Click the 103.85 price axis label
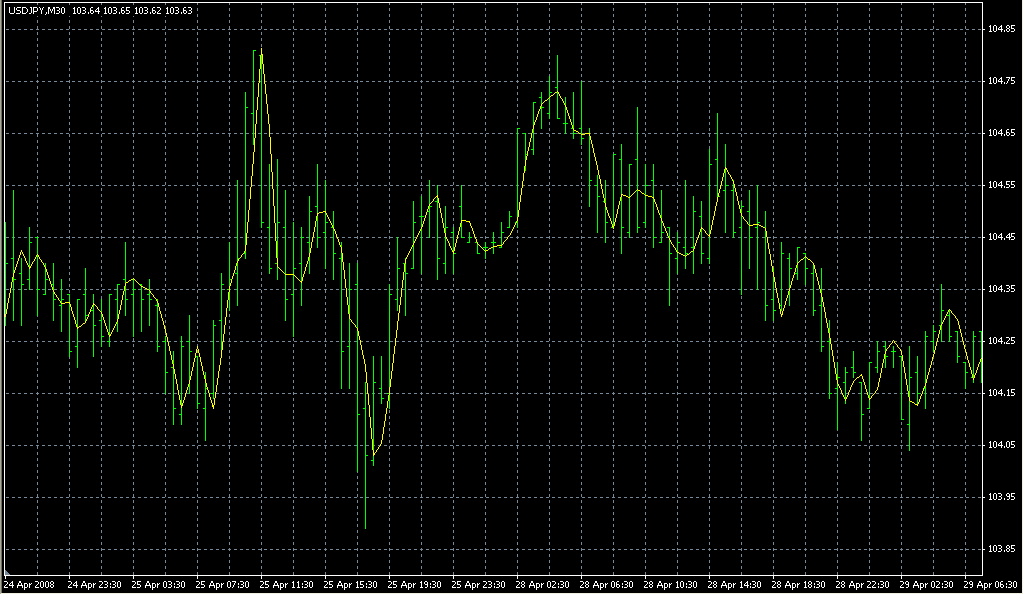The image size is (1024, 594). click(x=1002, y=549)
